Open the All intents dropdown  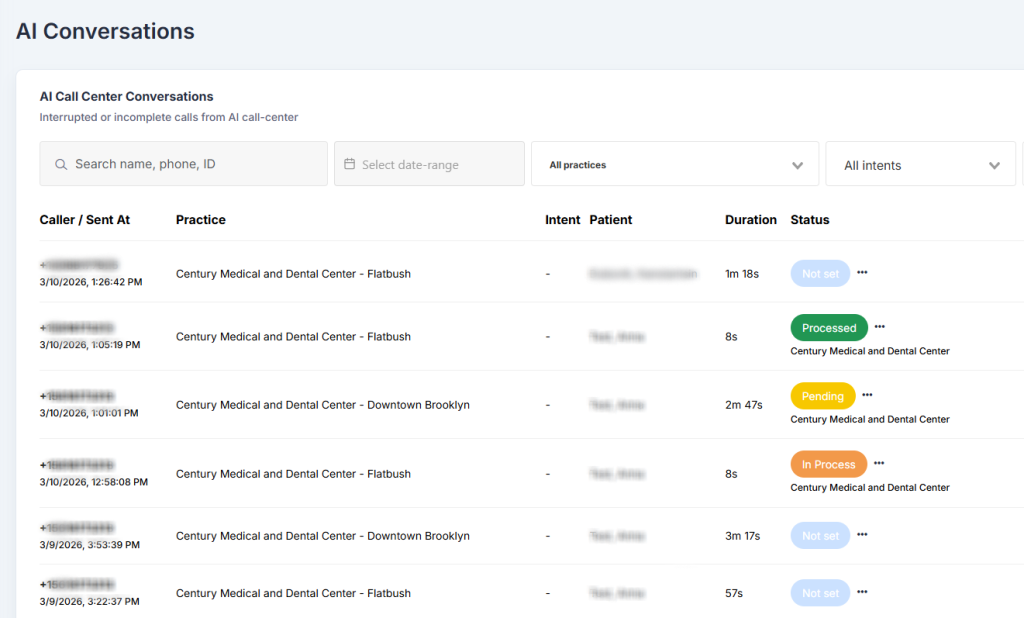(x=920, y=164)
